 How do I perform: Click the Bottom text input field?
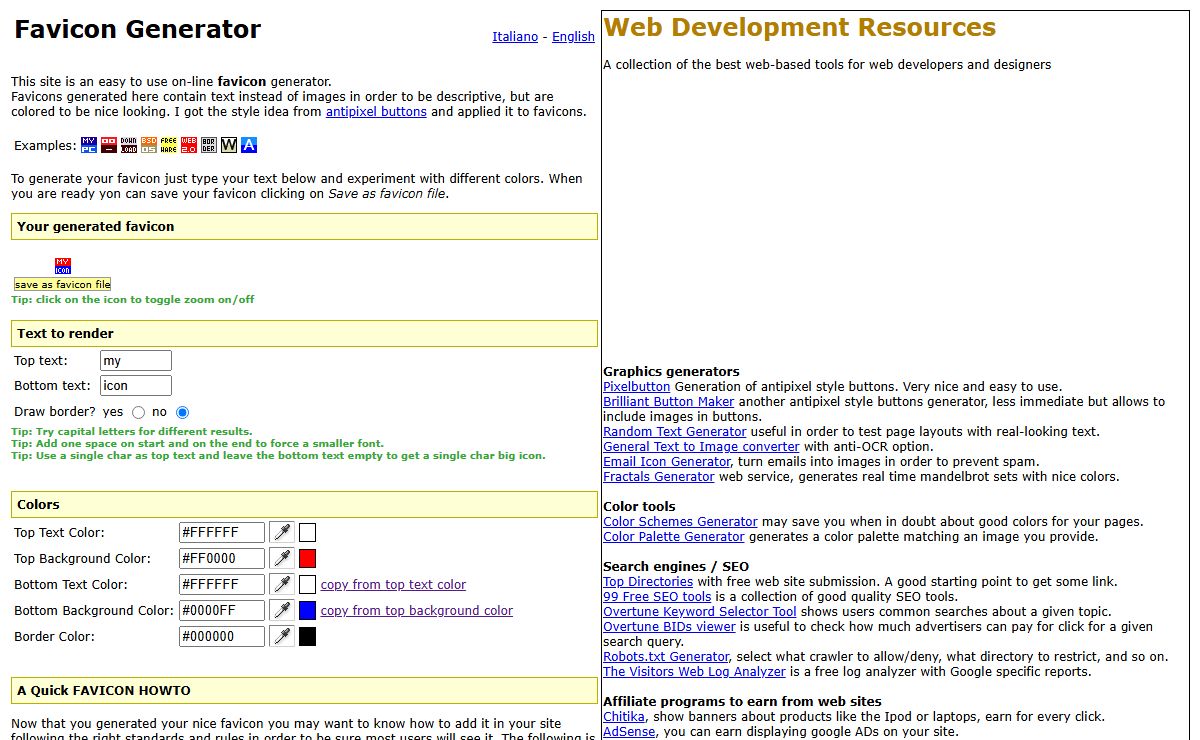[x=136, y=385]
